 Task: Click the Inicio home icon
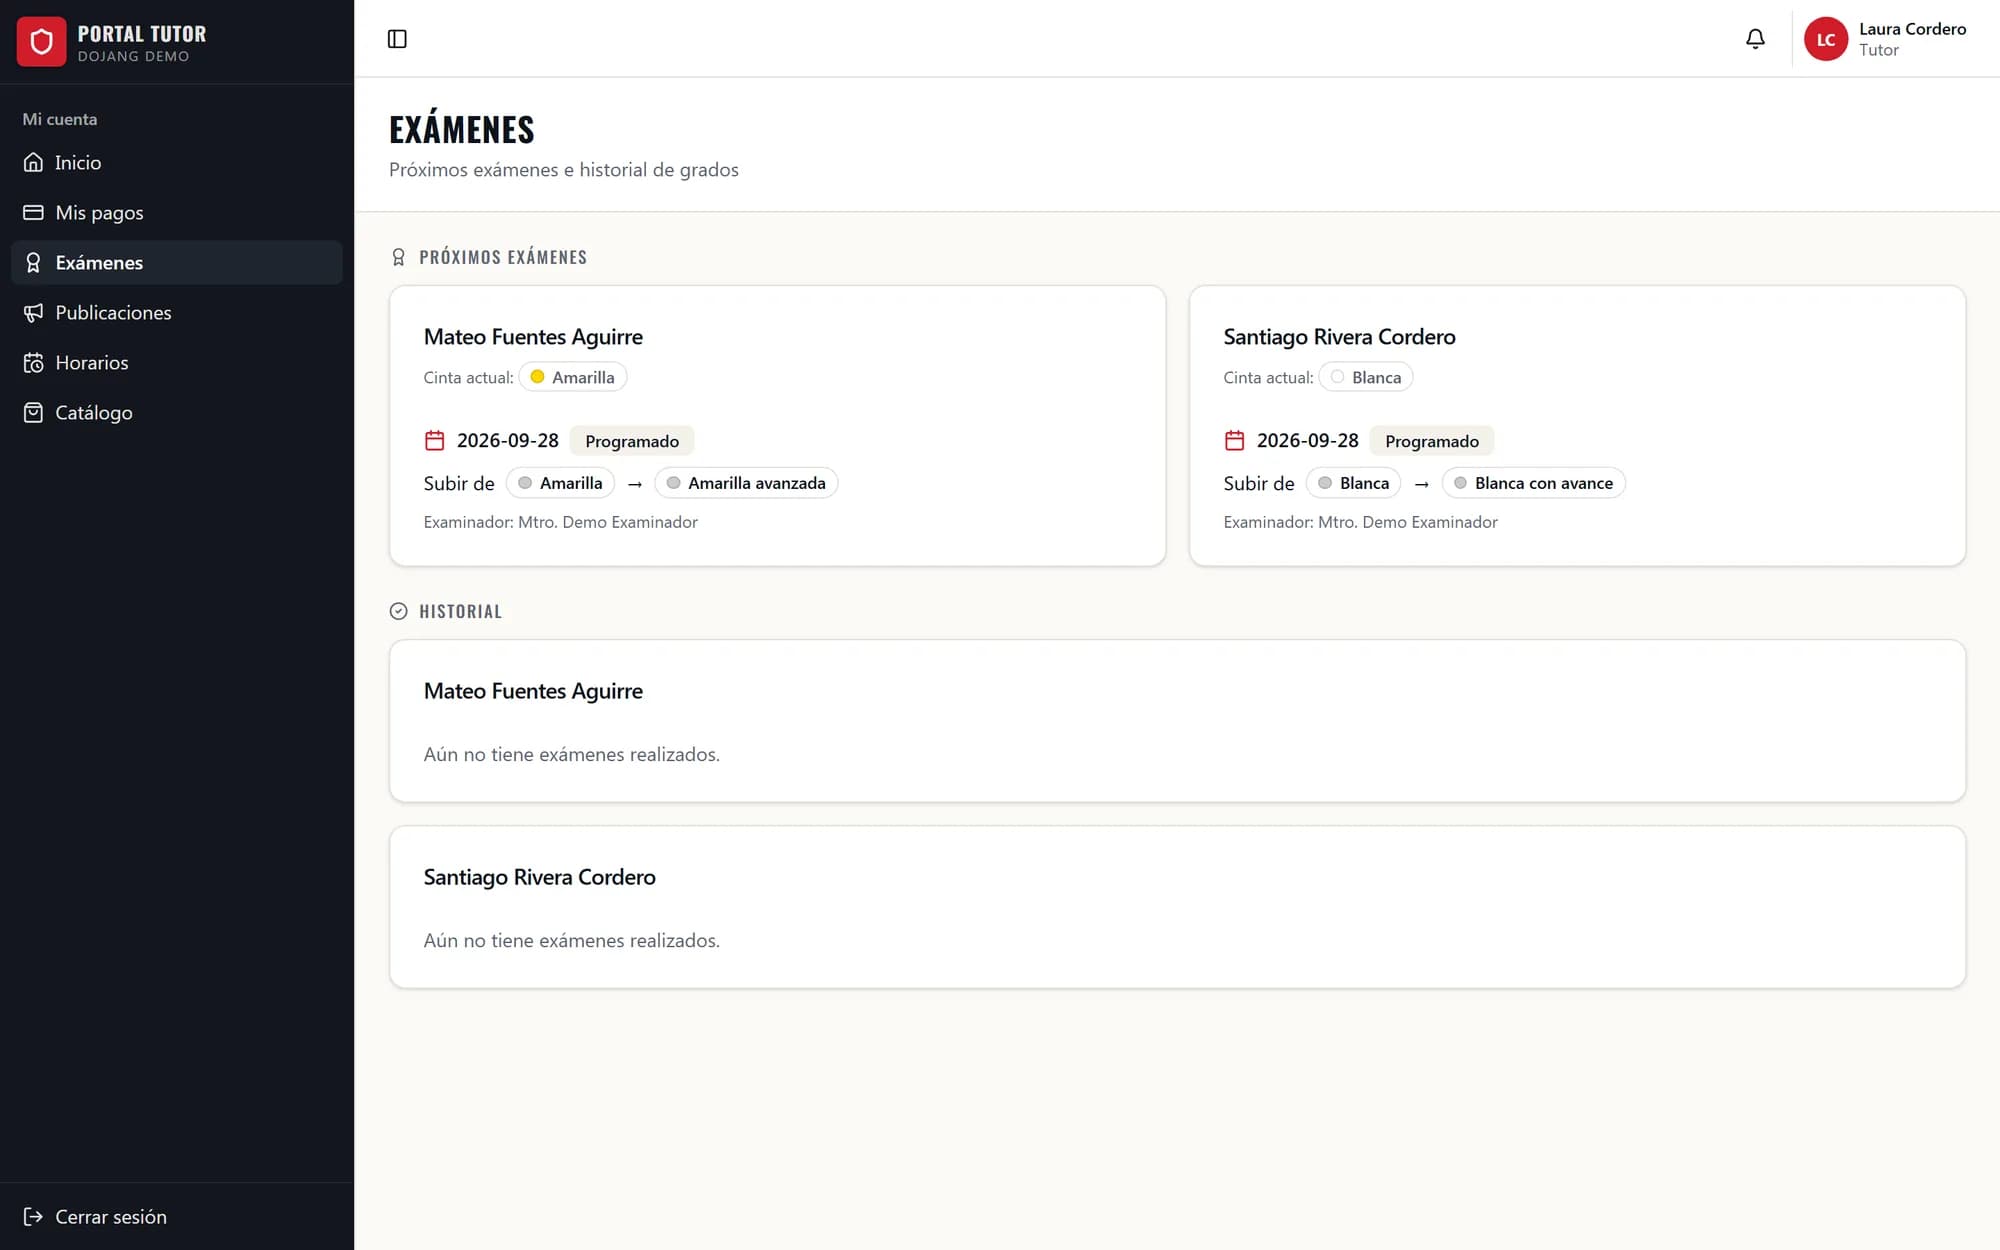click(33, 162)
